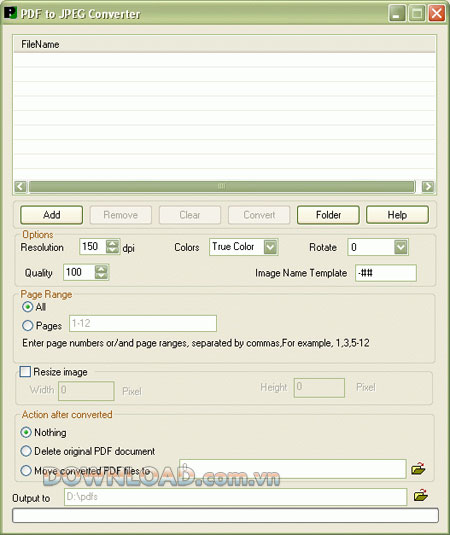Click the Image Name Template field
The width and height of the screenshot is (450, 535).
pos(386,273)
